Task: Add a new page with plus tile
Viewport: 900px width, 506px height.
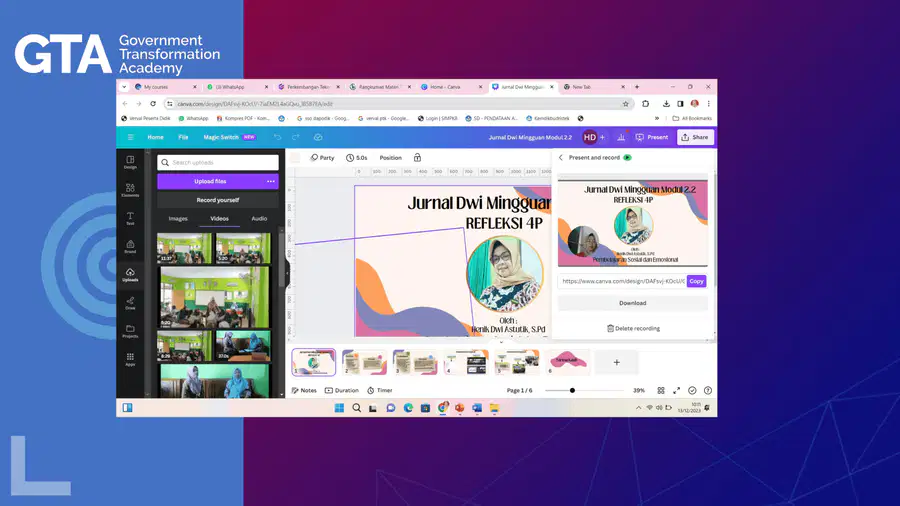Action: point(616,363)
